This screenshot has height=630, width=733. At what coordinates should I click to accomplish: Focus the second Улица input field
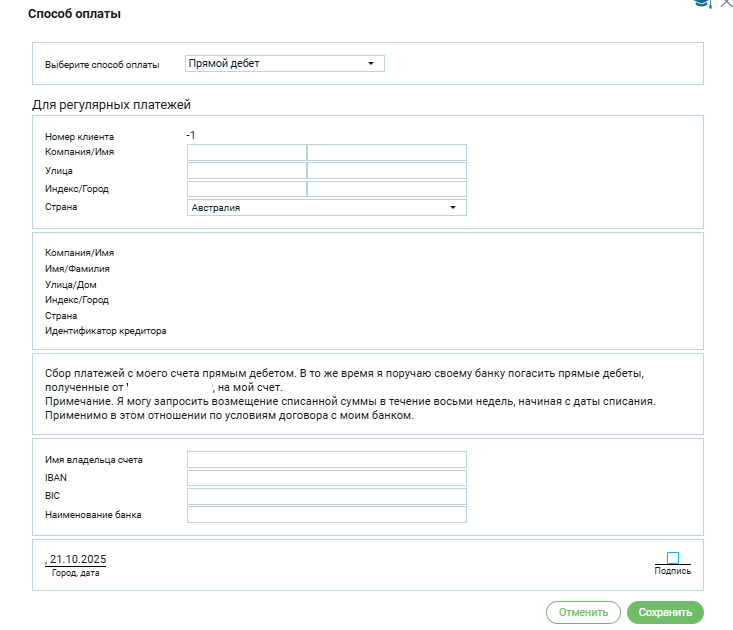point(387,171)
